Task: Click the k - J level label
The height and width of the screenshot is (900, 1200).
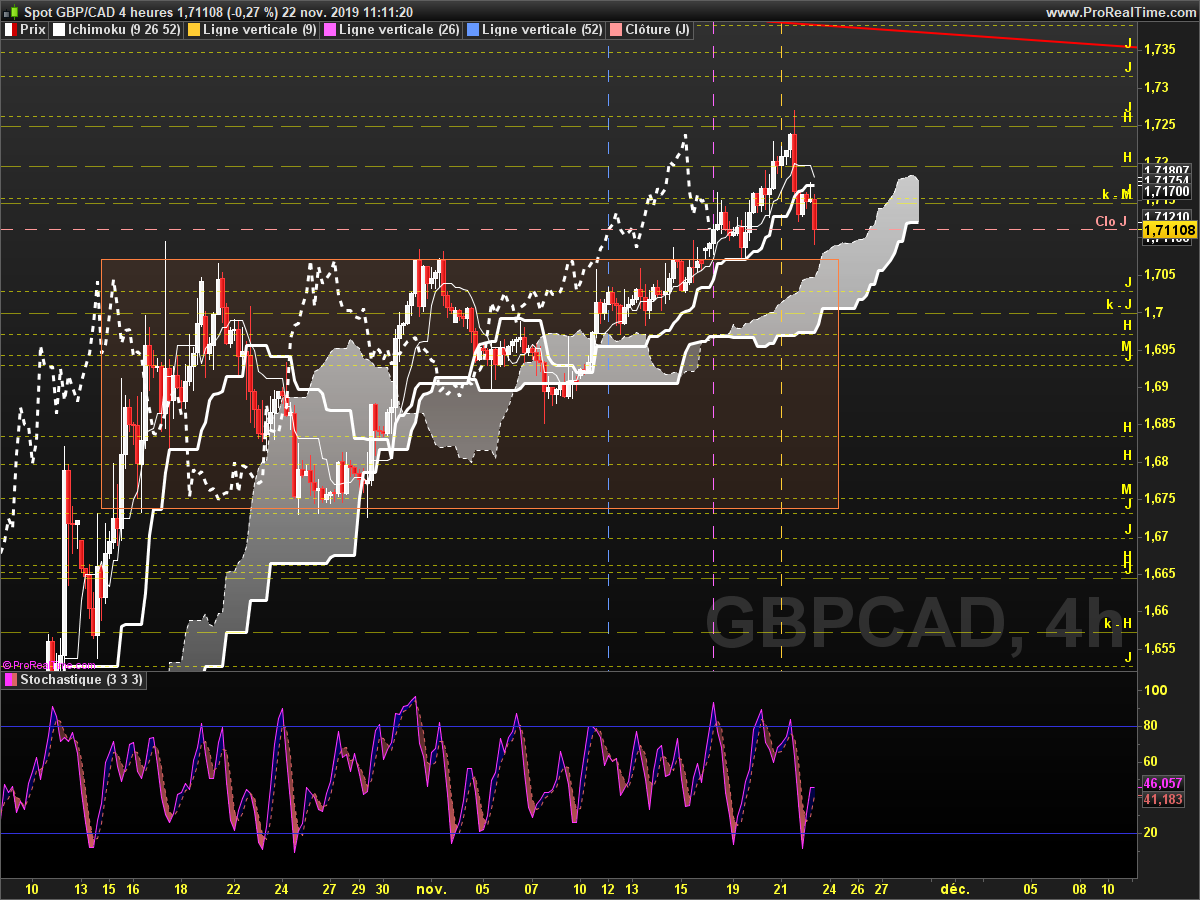Action: pos(1118,305)
